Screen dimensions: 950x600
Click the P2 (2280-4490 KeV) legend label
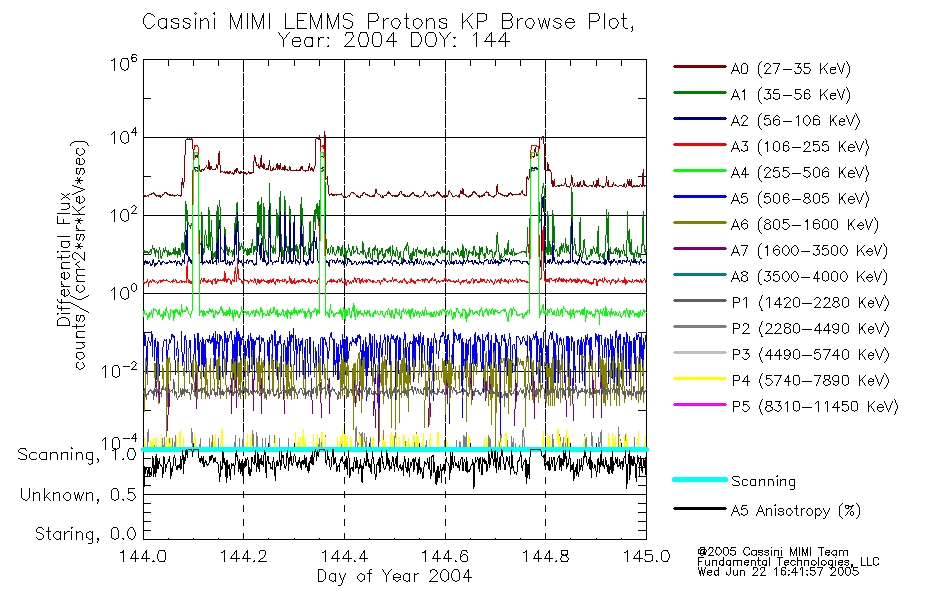tap(810, 328)
